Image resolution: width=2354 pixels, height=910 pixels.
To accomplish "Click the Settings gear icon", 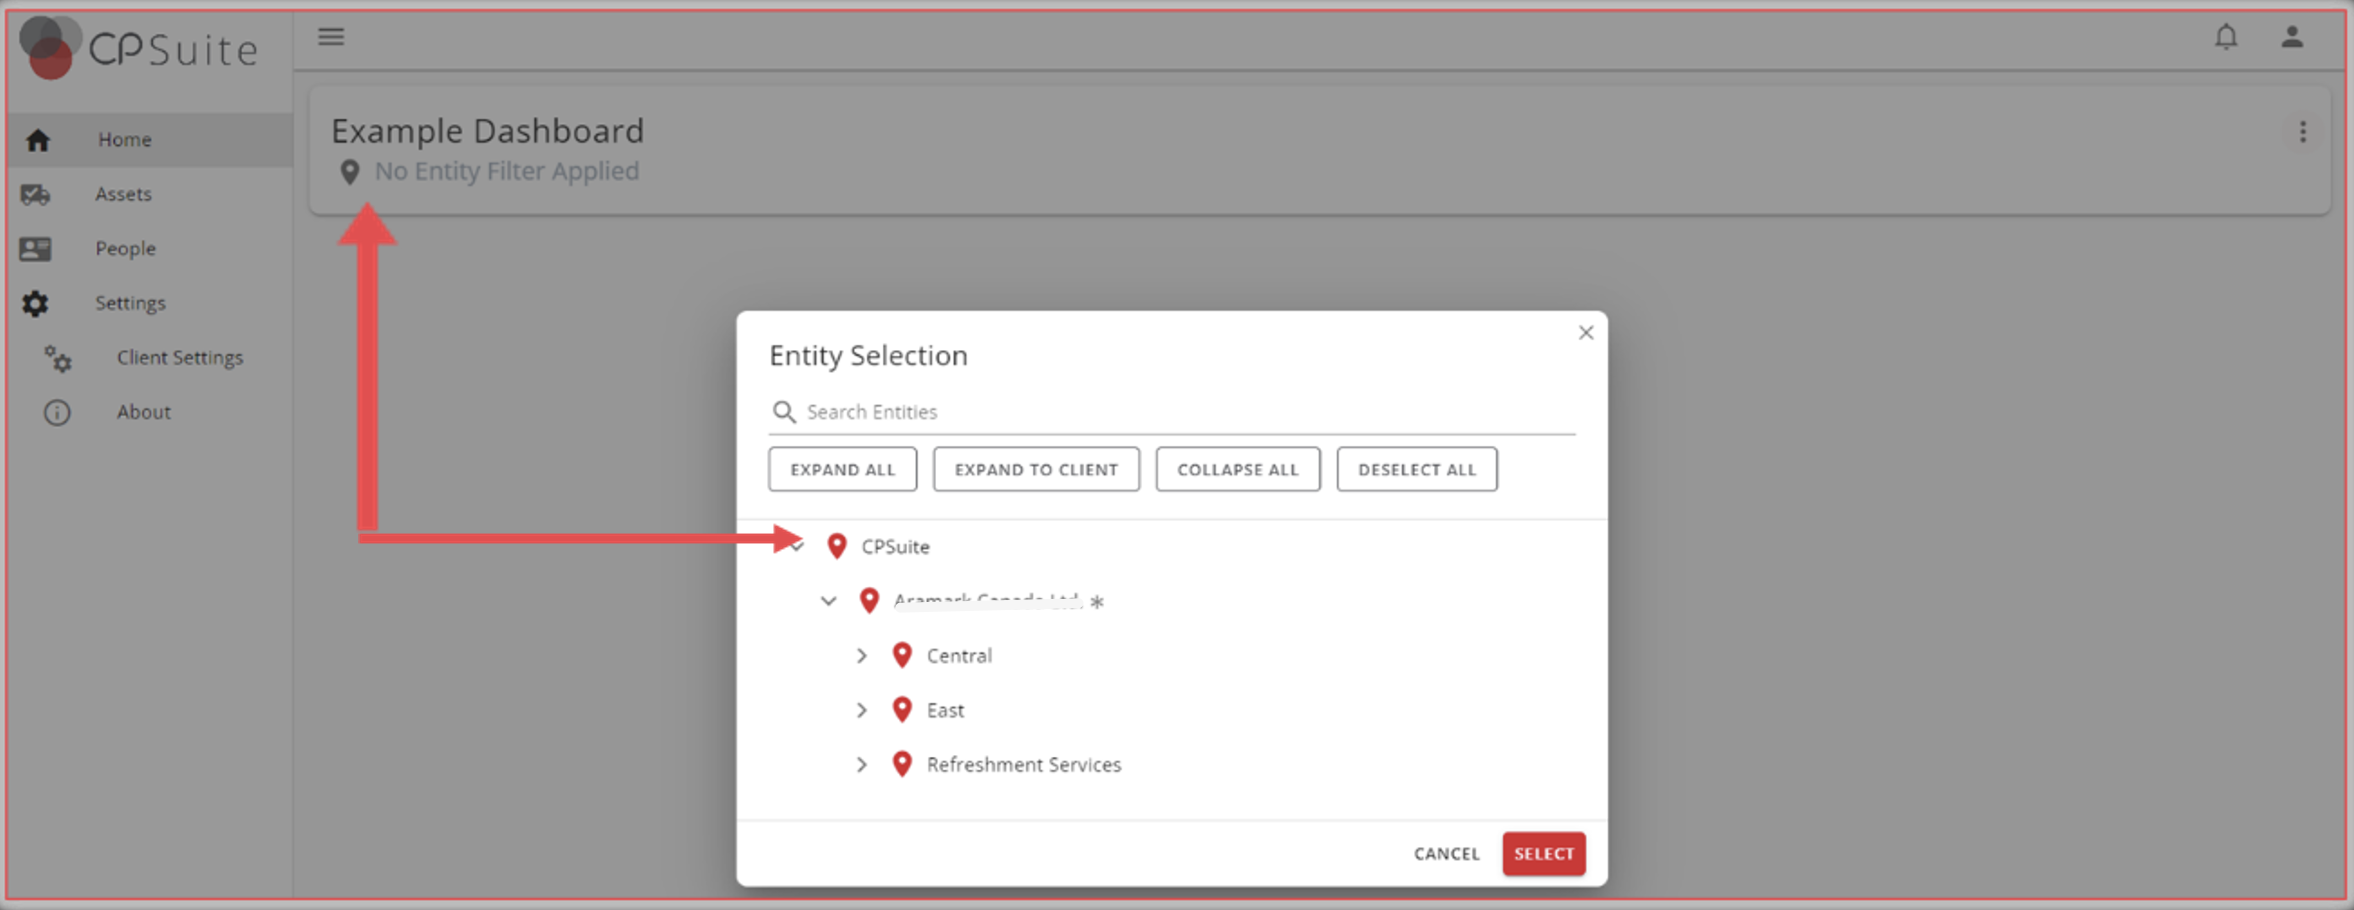I will (x=36, y=303).
